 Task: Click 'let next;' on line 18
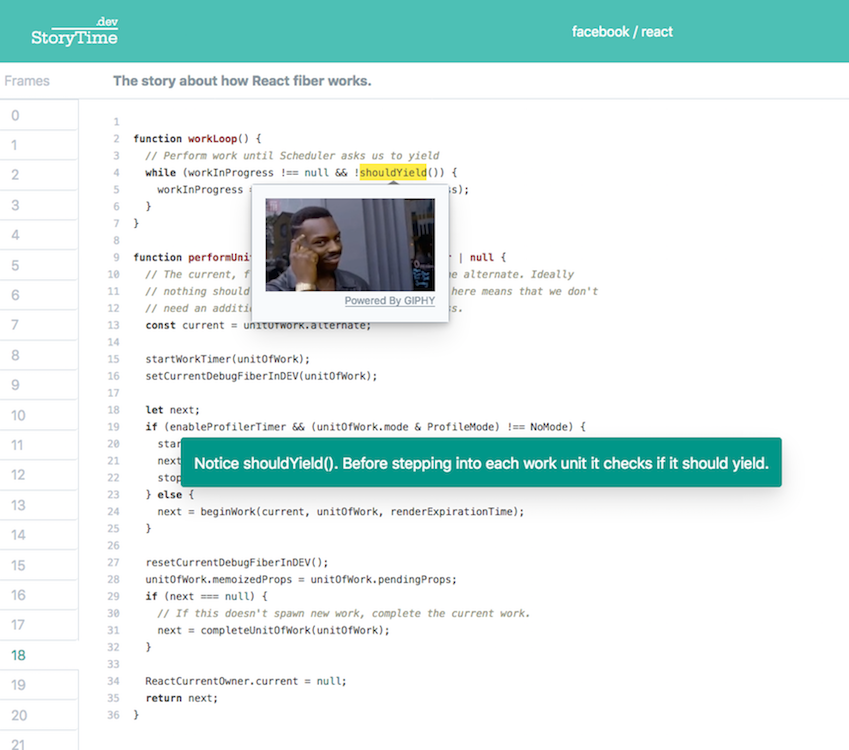click(172, 410)
